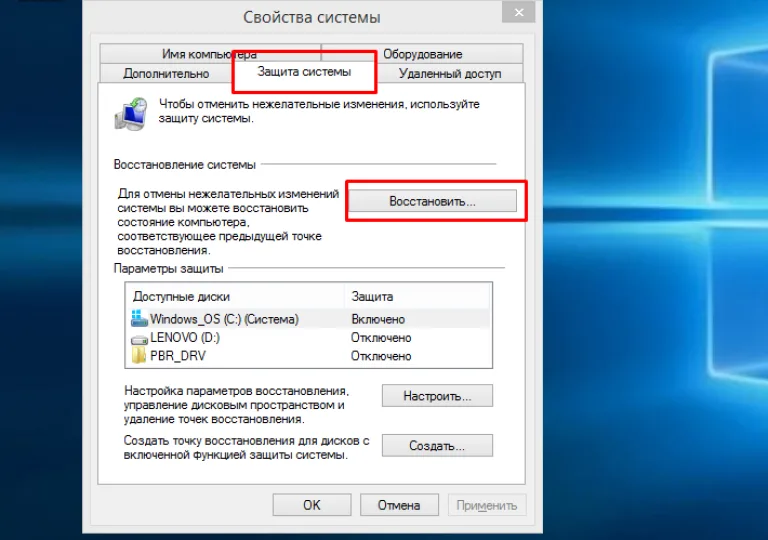Open the Оборудование tab
768x540 pixels.
pos(422,53)
